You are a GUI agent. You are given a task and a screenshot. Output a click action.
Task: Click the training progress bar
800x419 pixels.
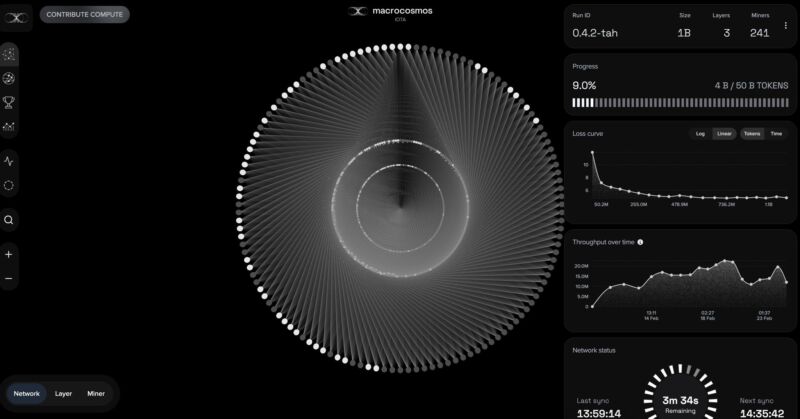click(678, 102)
